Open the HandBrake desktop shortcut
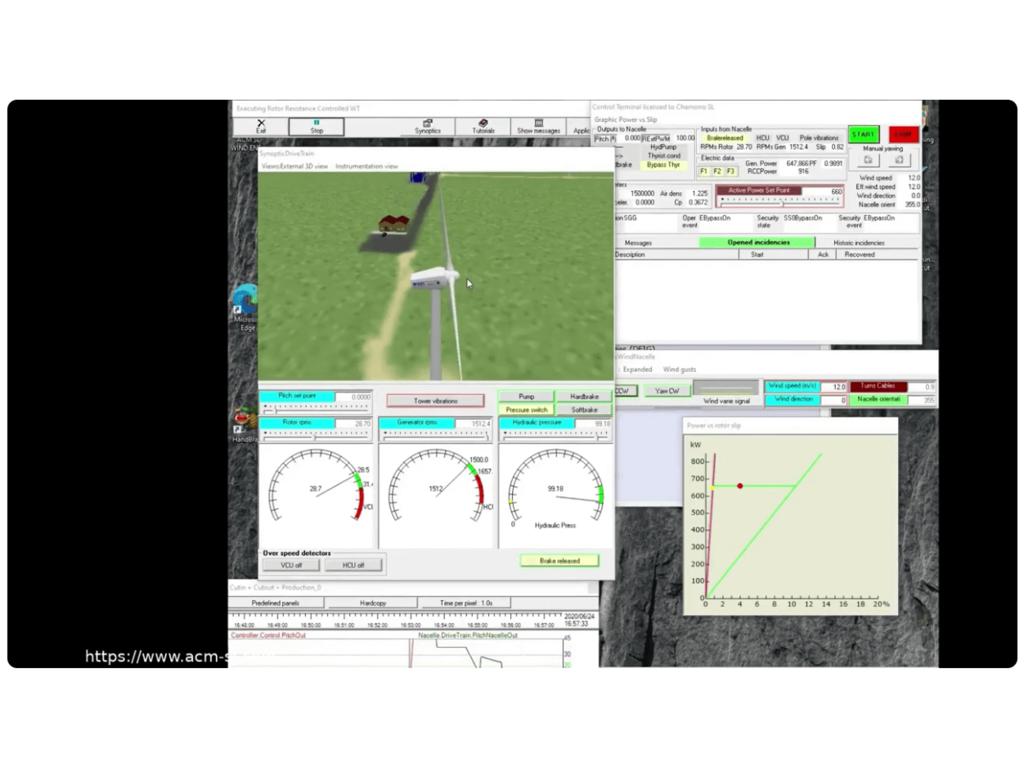Viewport: 1024px width, 768px height. click(244, 425)
